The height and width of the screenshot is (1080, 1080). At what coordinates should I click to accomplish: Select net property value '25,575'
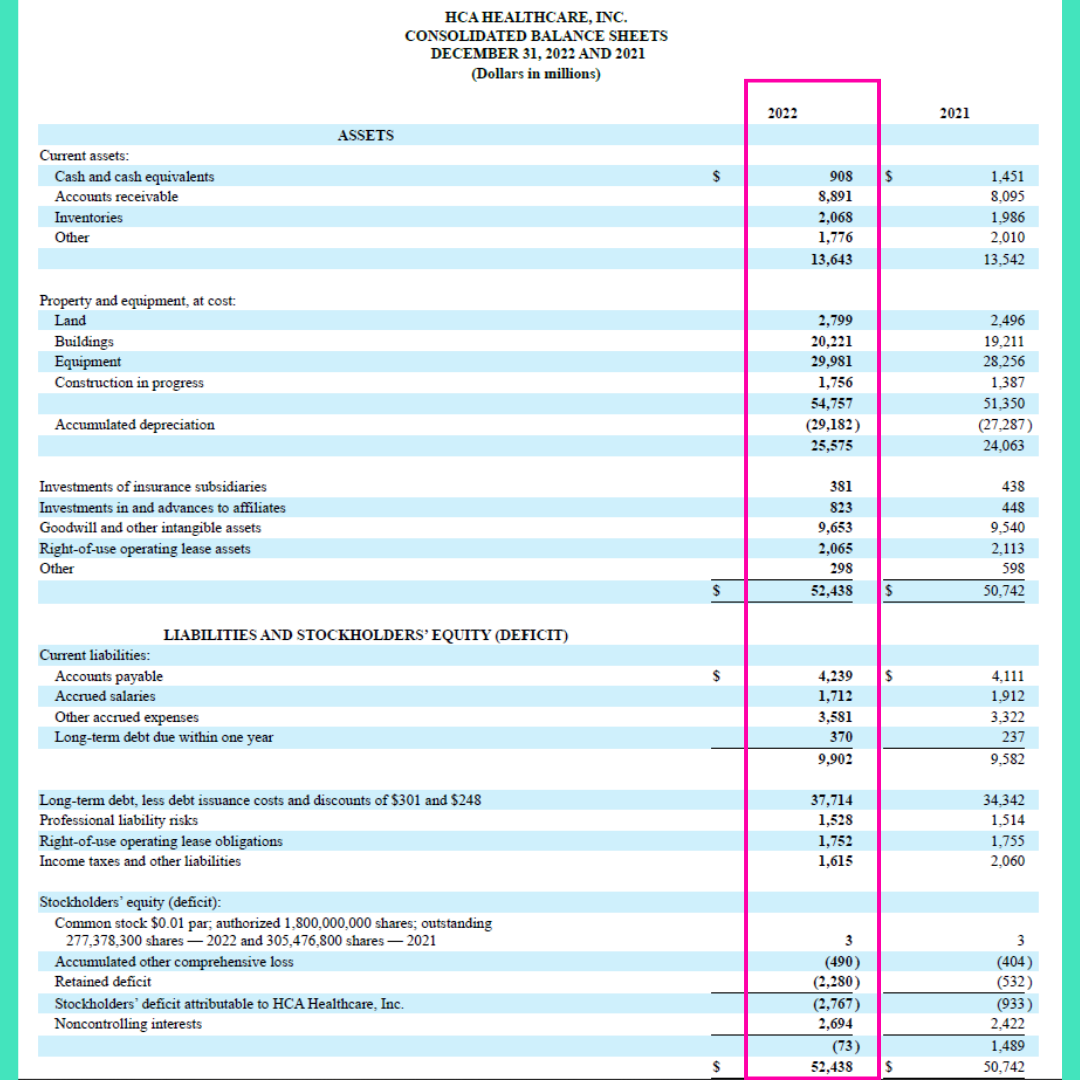click(831, 446)
